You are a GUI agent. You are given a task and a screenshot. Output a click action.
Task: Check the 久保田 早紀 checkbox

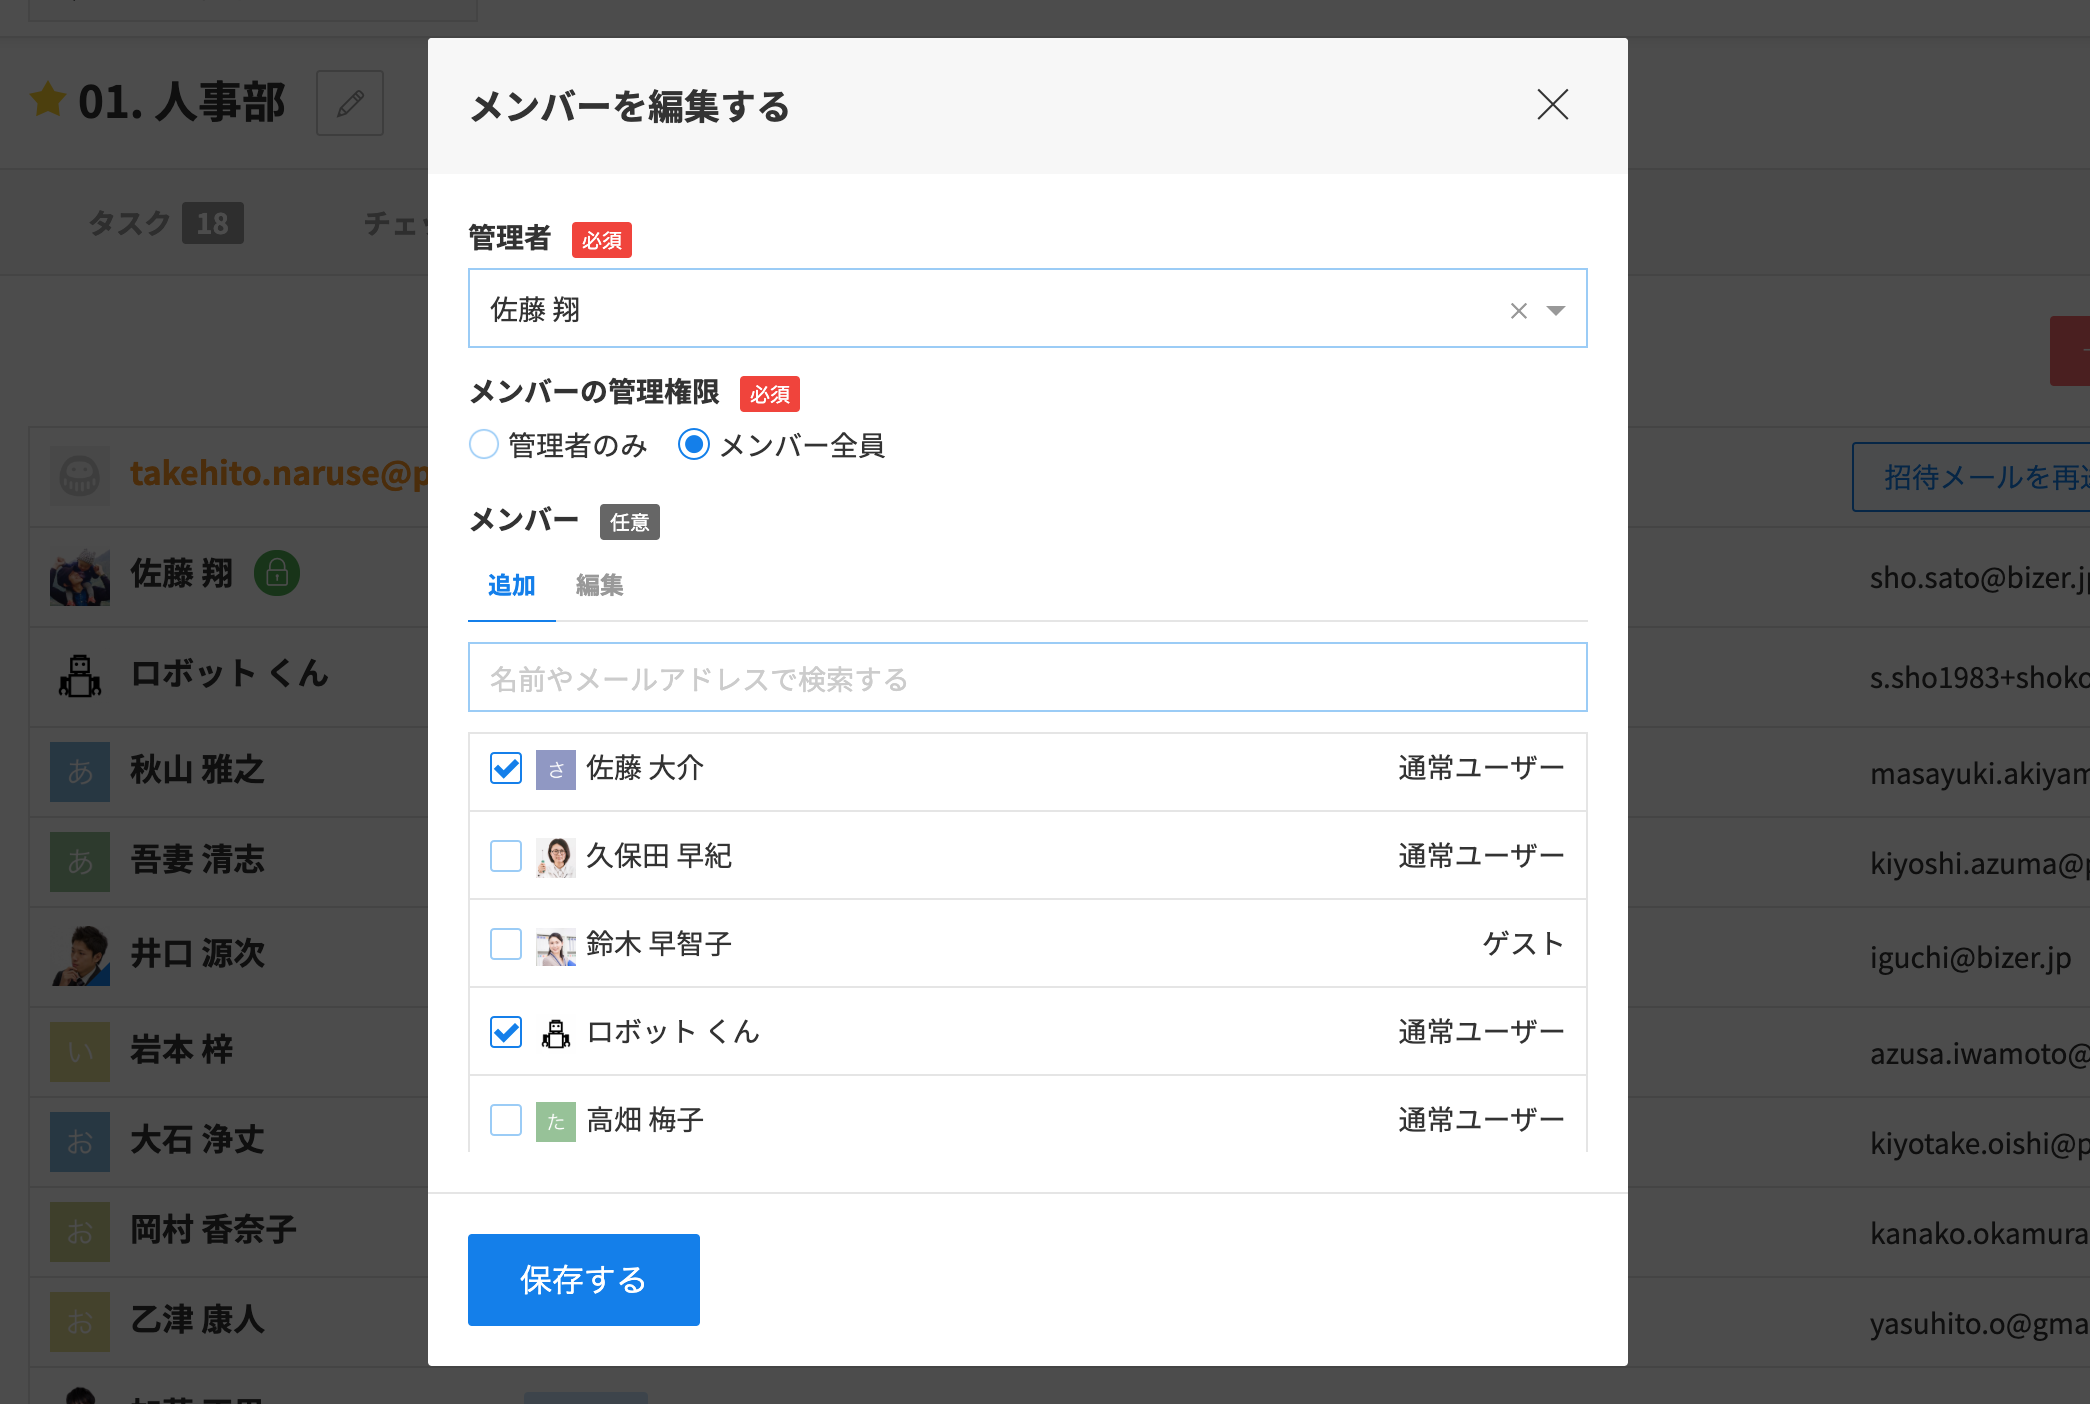[x=506, y=856]
